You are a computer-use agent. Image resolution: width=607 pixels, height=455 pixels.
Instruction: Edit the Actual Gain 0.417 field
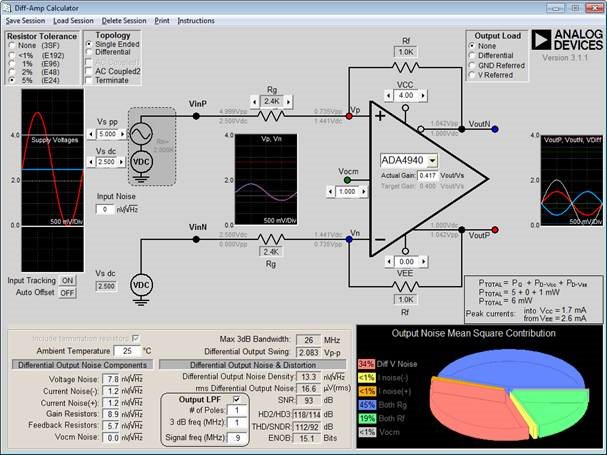pyautogui.click(x=427, y=175)
